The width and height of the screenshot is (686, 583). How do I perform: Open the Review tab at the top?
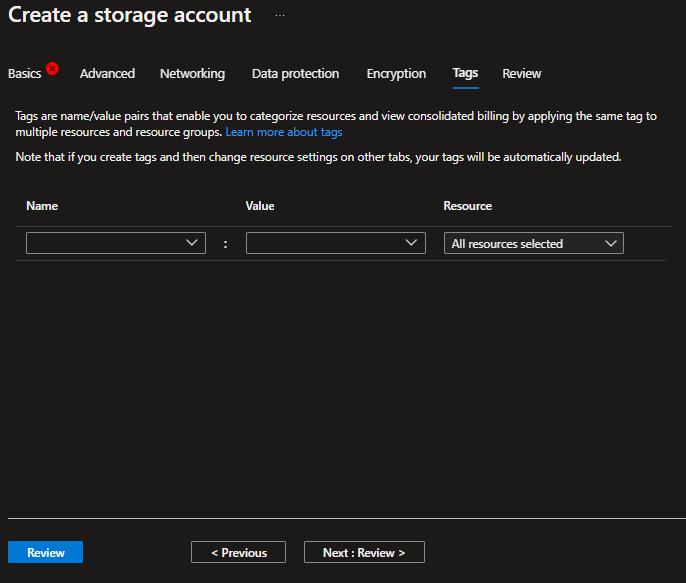tap(521, 74)
